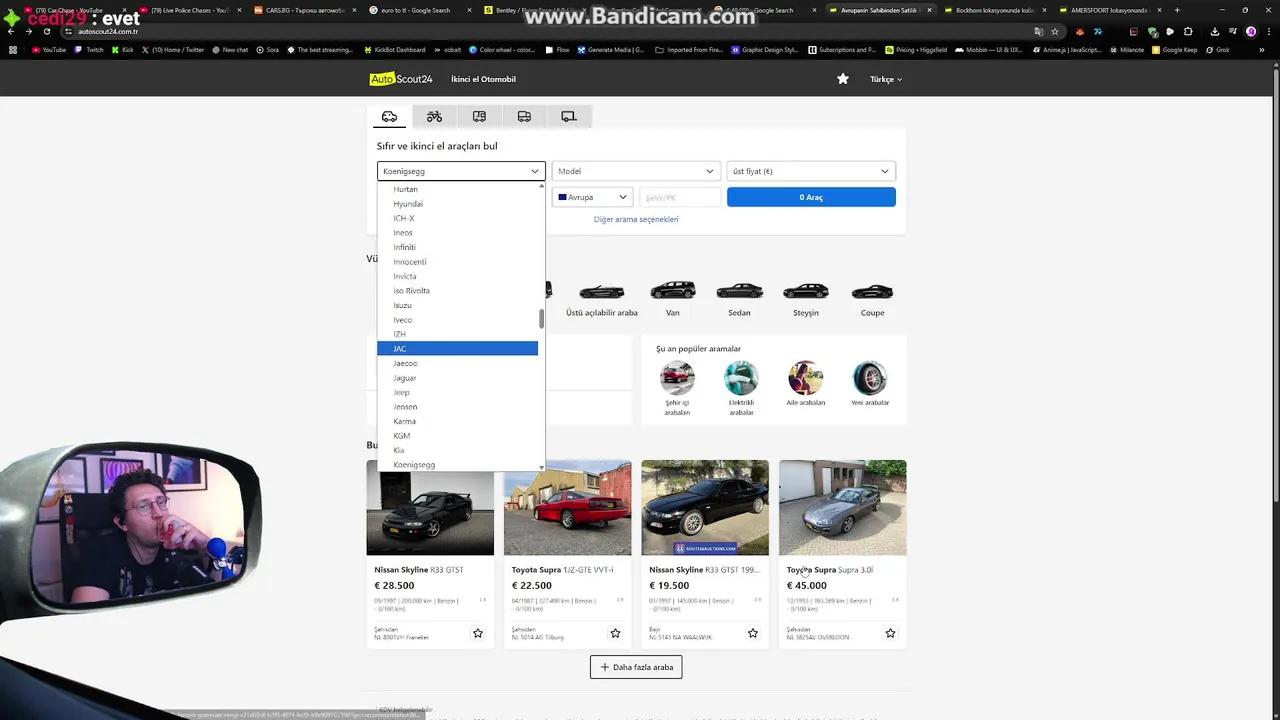Viewport: 1280px width, 720px height.
Task: Open Nissan Skyline R33 GTST photo
Action: point(430,507)
